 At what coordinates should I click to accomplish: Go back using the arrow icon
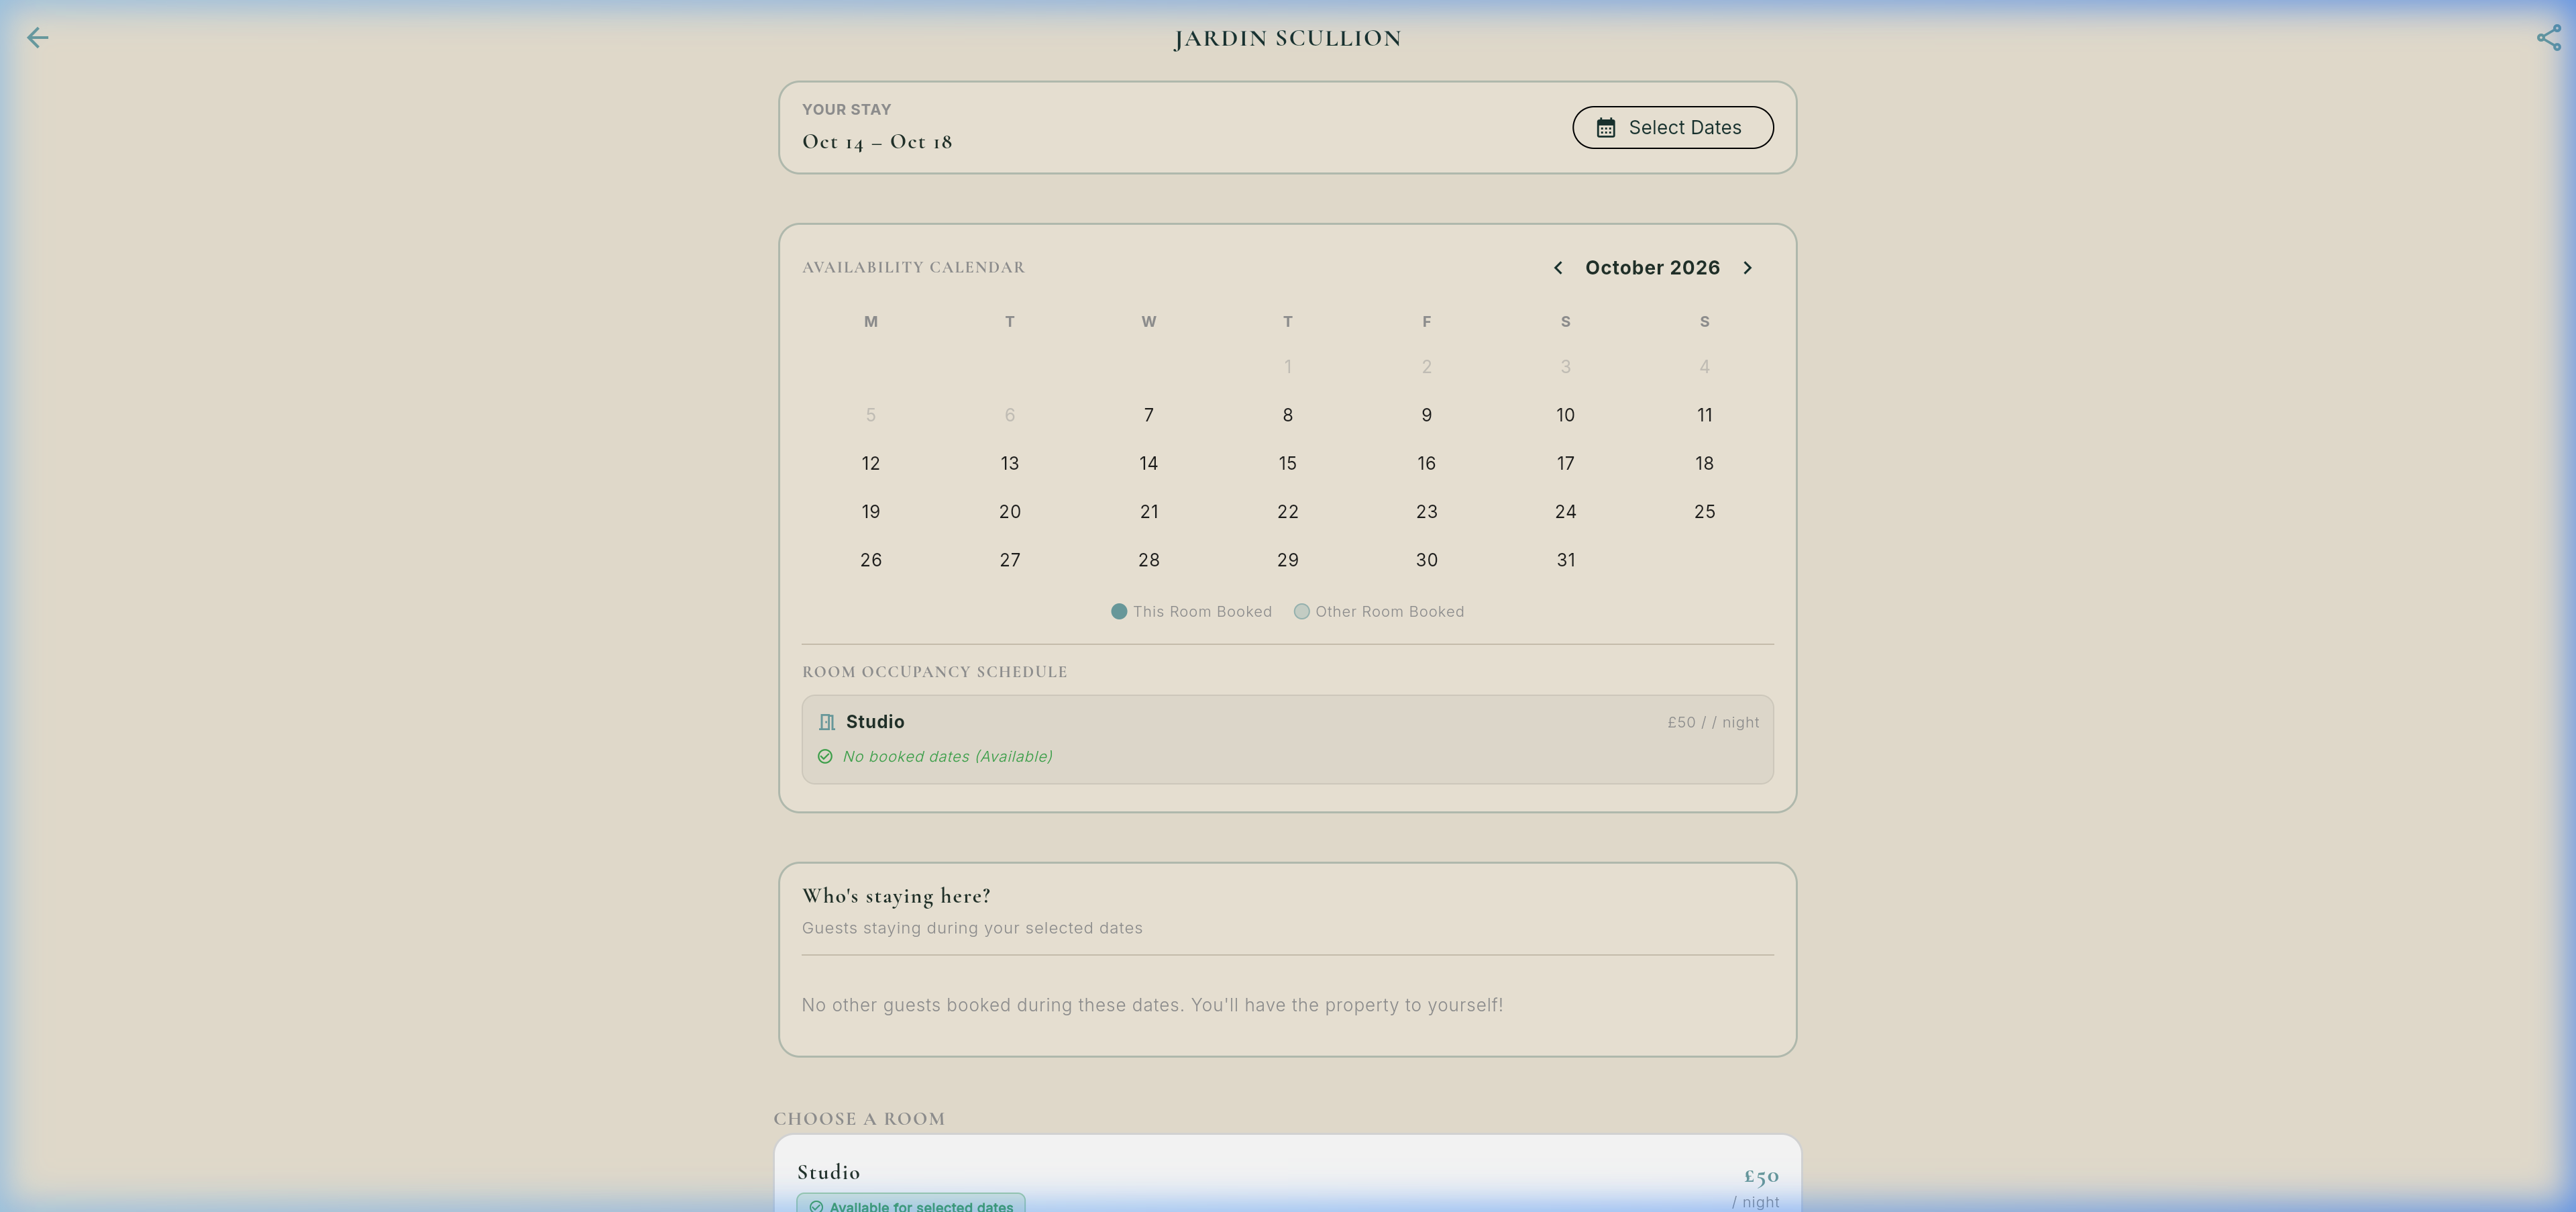[37, 38]
